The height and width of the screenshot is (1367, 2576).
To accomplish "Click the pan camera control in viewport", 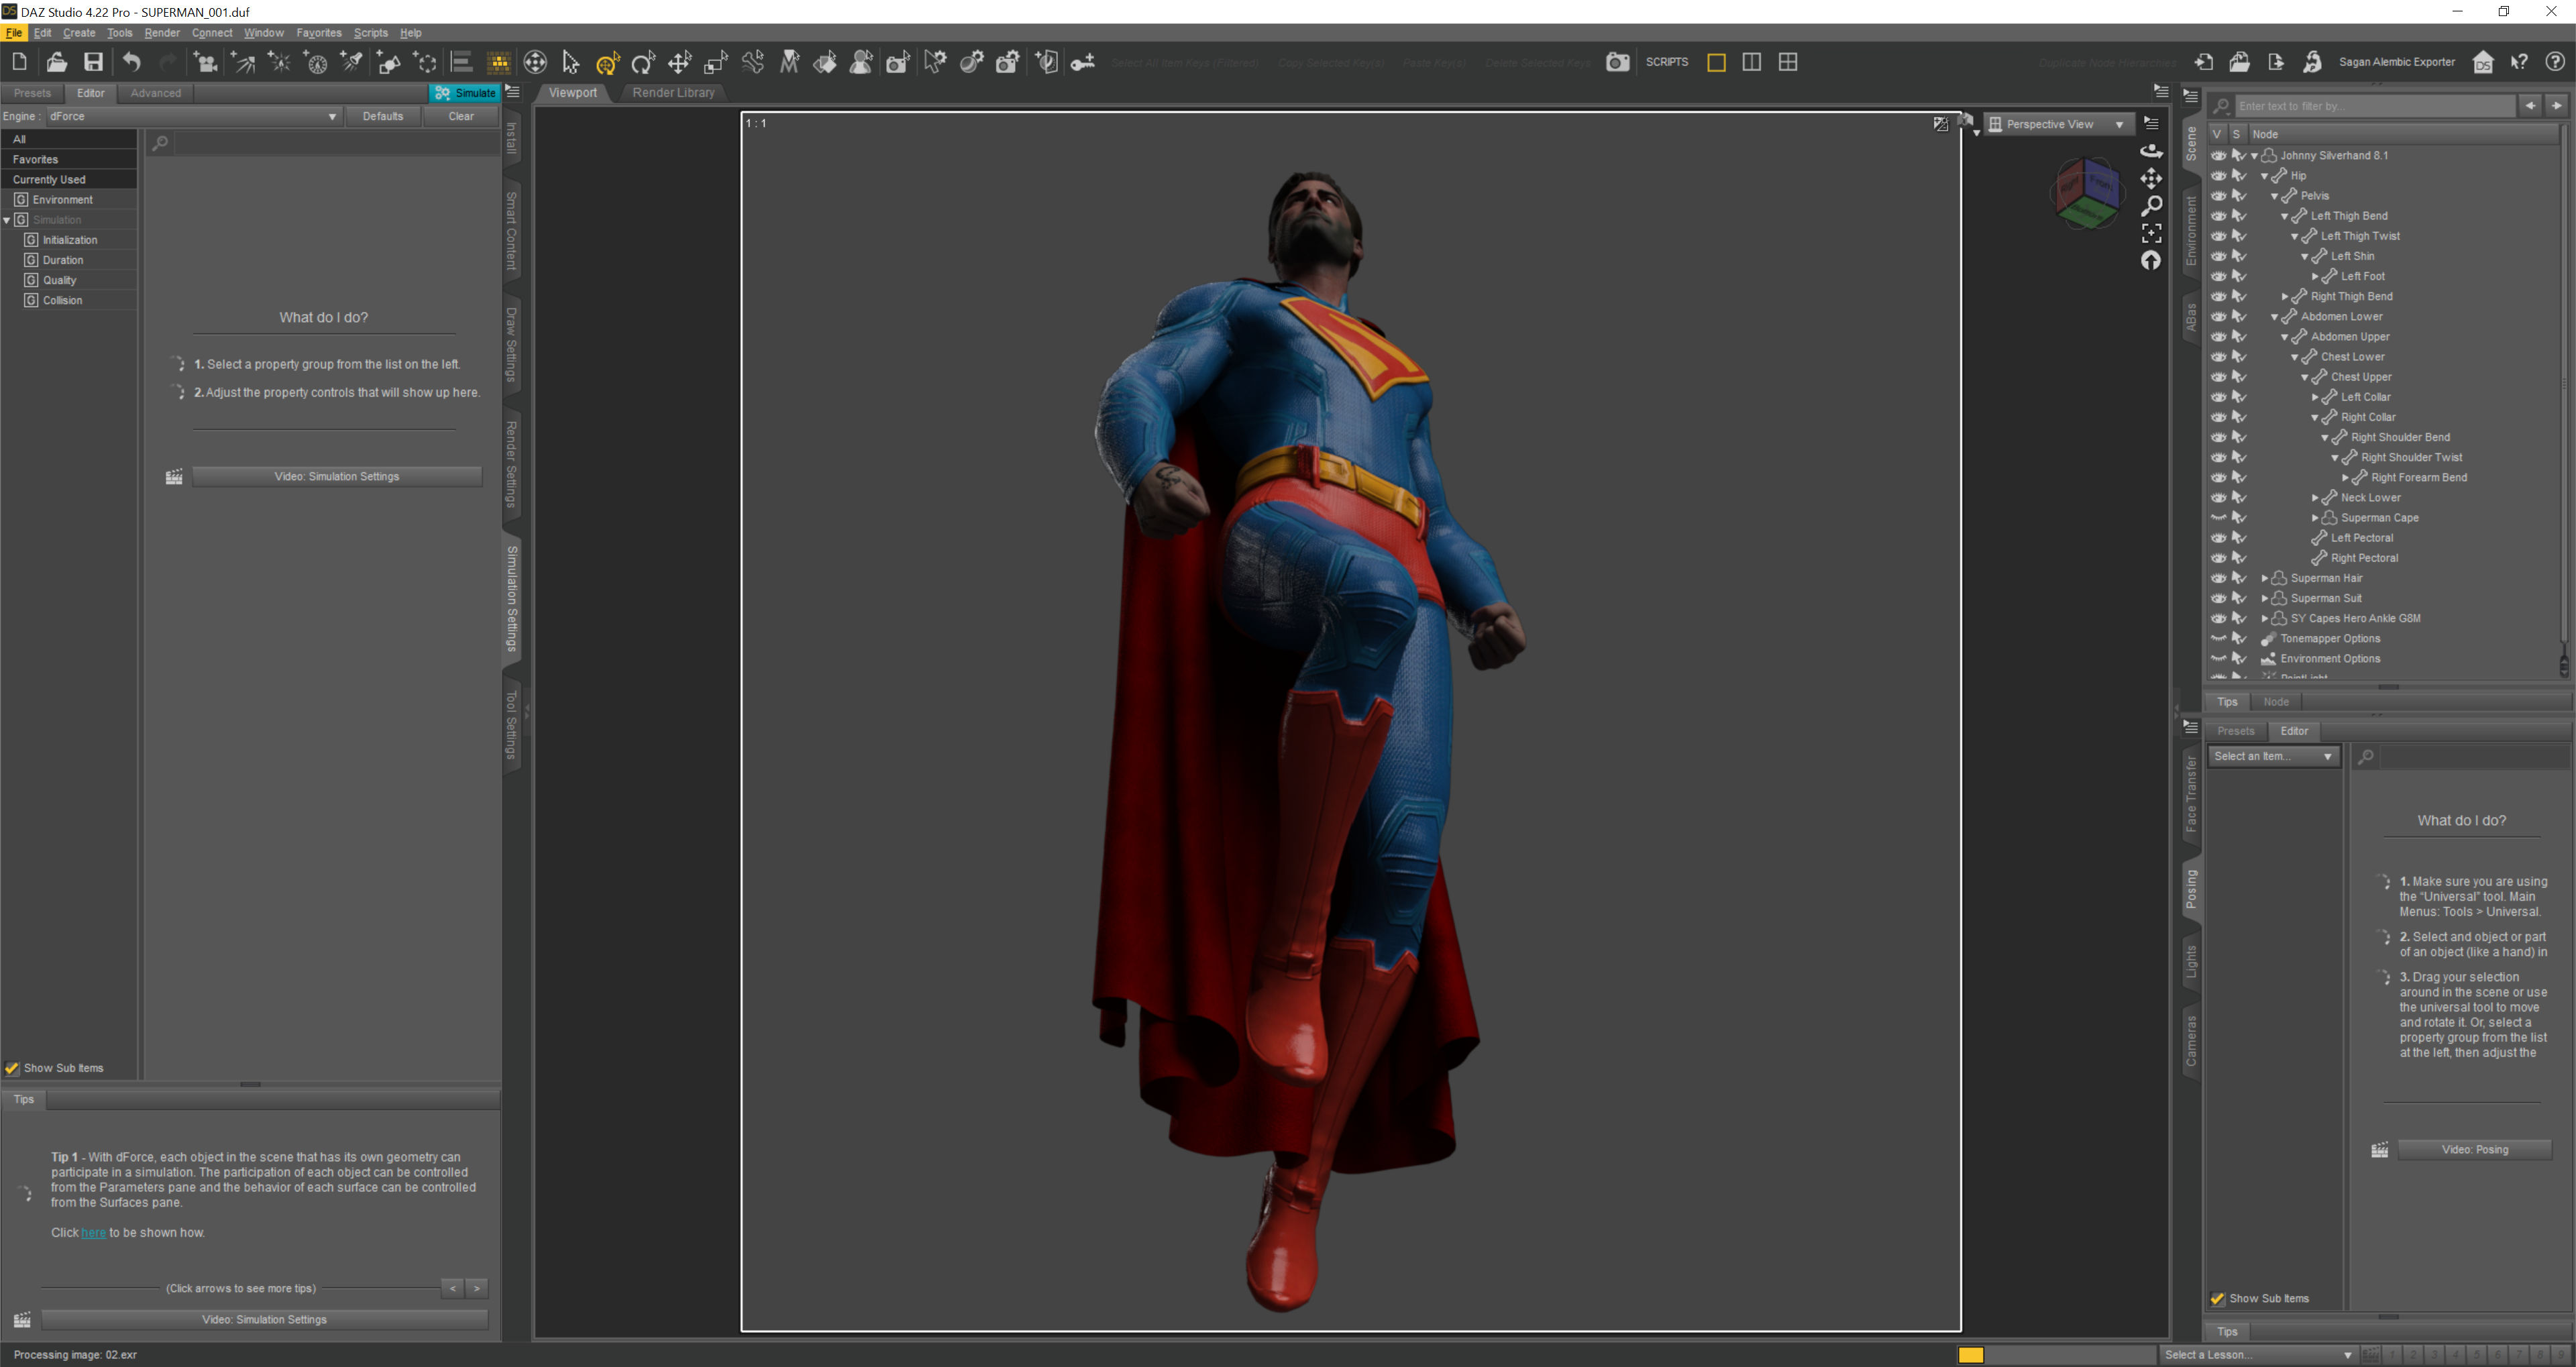I will click(2151, 178).
